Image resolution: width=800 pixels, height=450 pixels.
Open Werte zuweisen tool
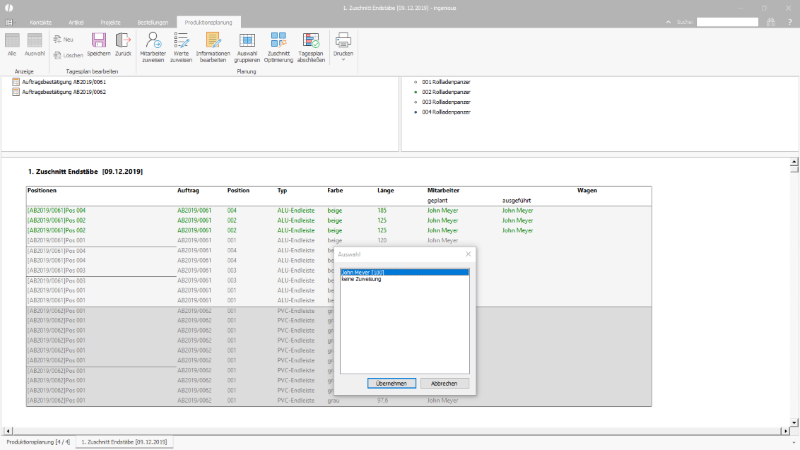click(x=181, y=47)
